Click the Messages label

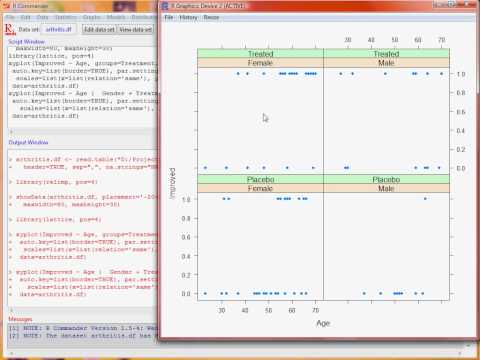point(20,319)
